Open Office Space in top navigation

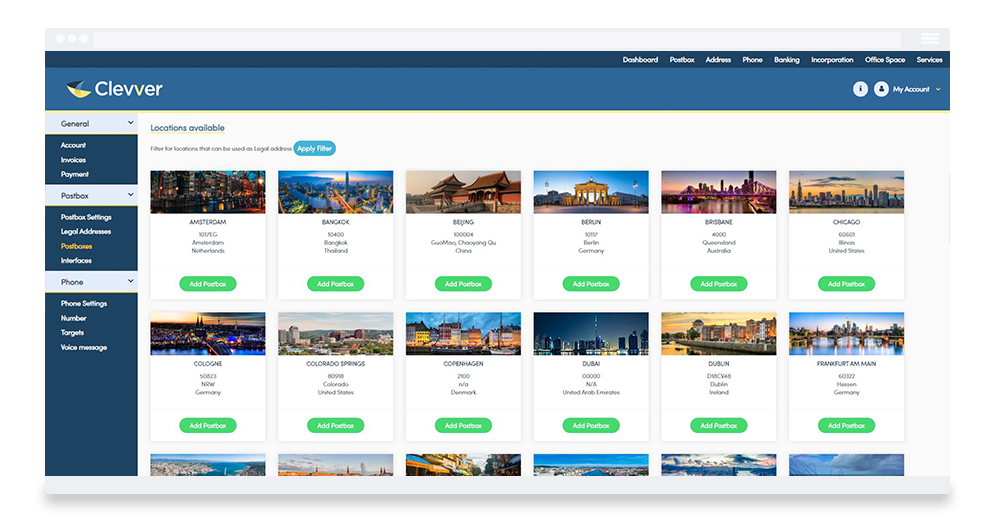[885, 60]
